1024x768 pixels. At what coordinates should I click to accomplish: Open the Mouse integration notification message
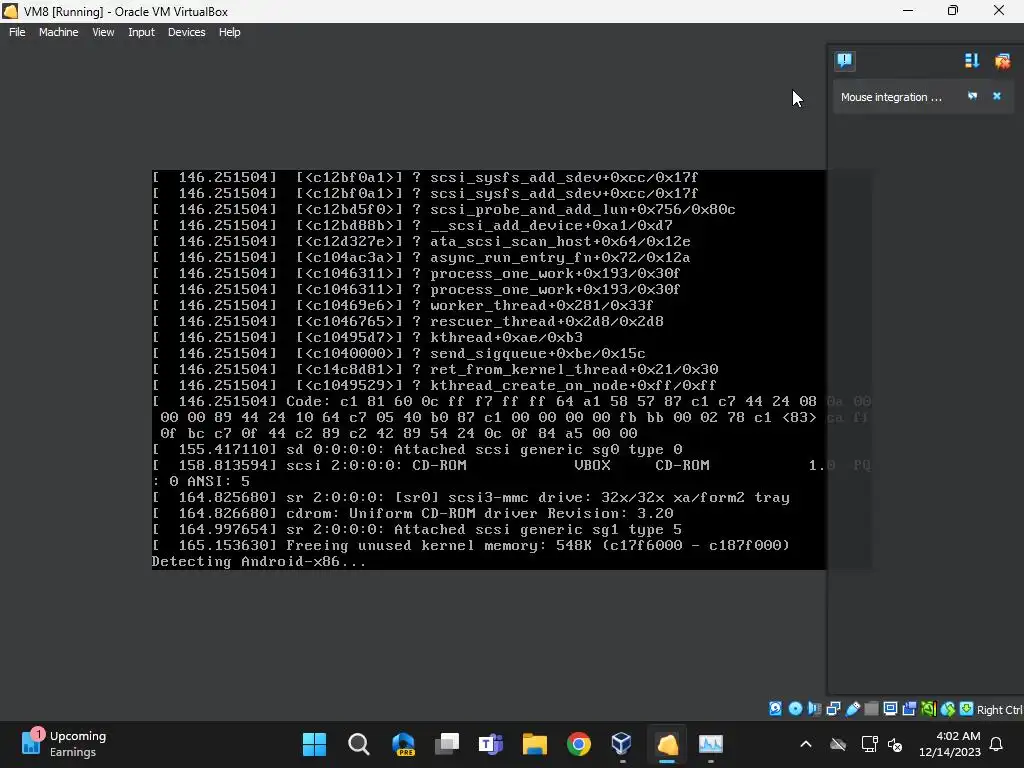pyautogui.click(x=891, y=97)
